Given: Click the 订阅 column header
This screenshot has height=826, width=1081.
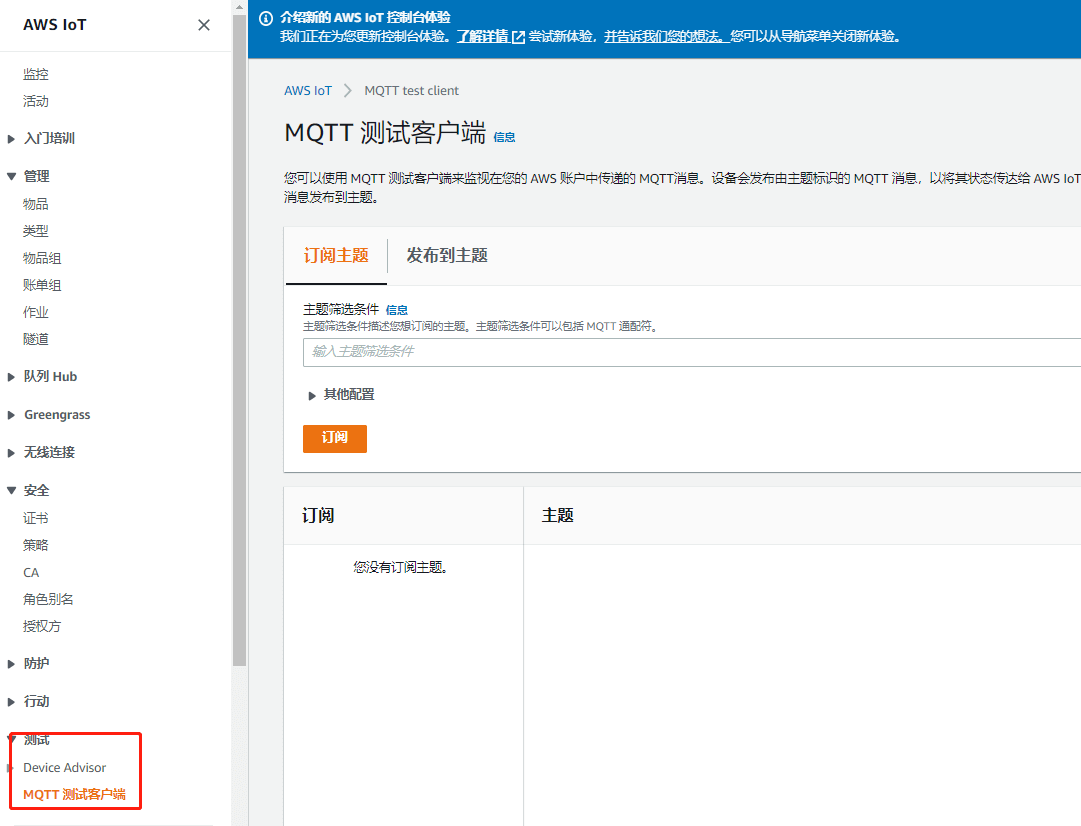Looking at the screenshot, I should click(x=318, y=516).
